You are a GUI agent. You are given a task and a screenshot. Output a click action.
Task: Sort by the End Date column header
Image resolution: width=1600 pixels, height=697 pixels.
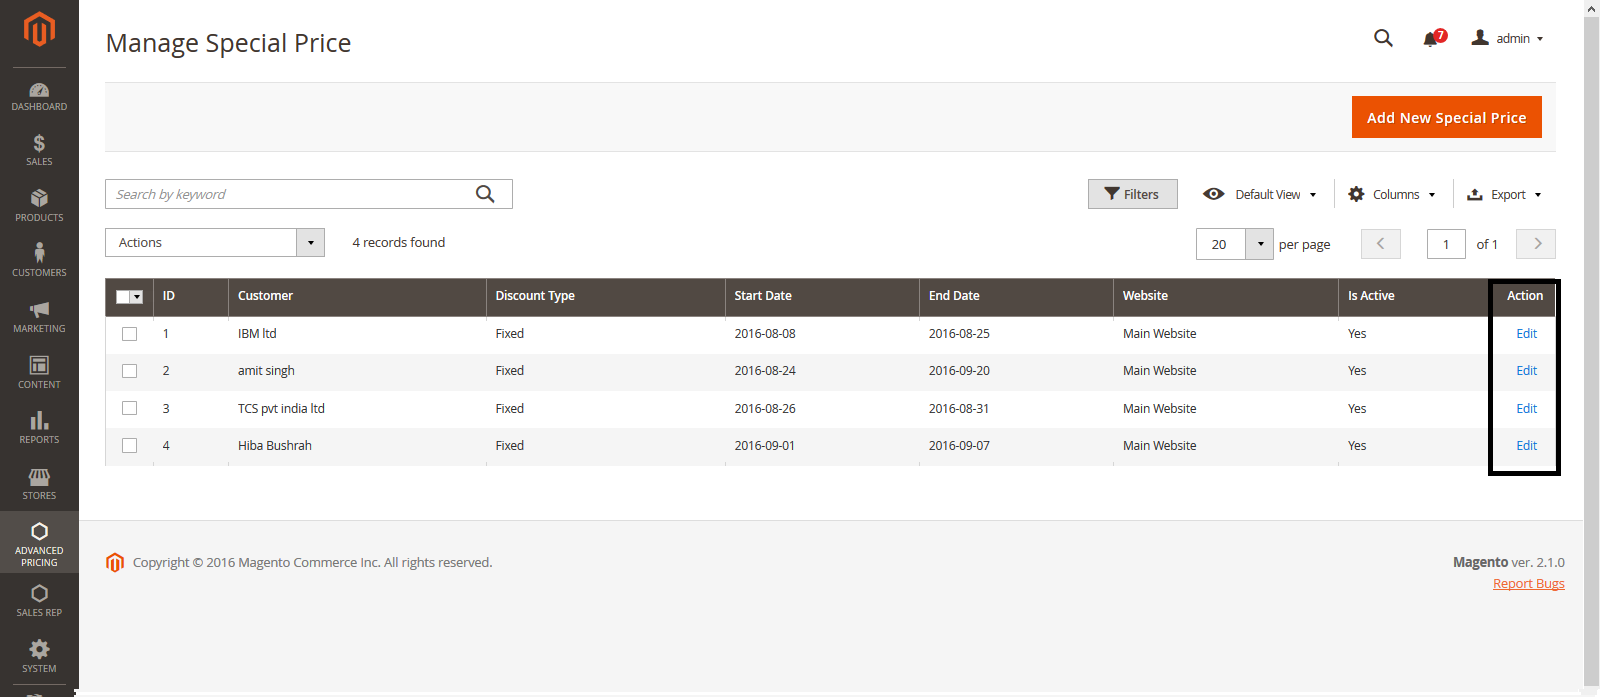(x=1016, y=296)
